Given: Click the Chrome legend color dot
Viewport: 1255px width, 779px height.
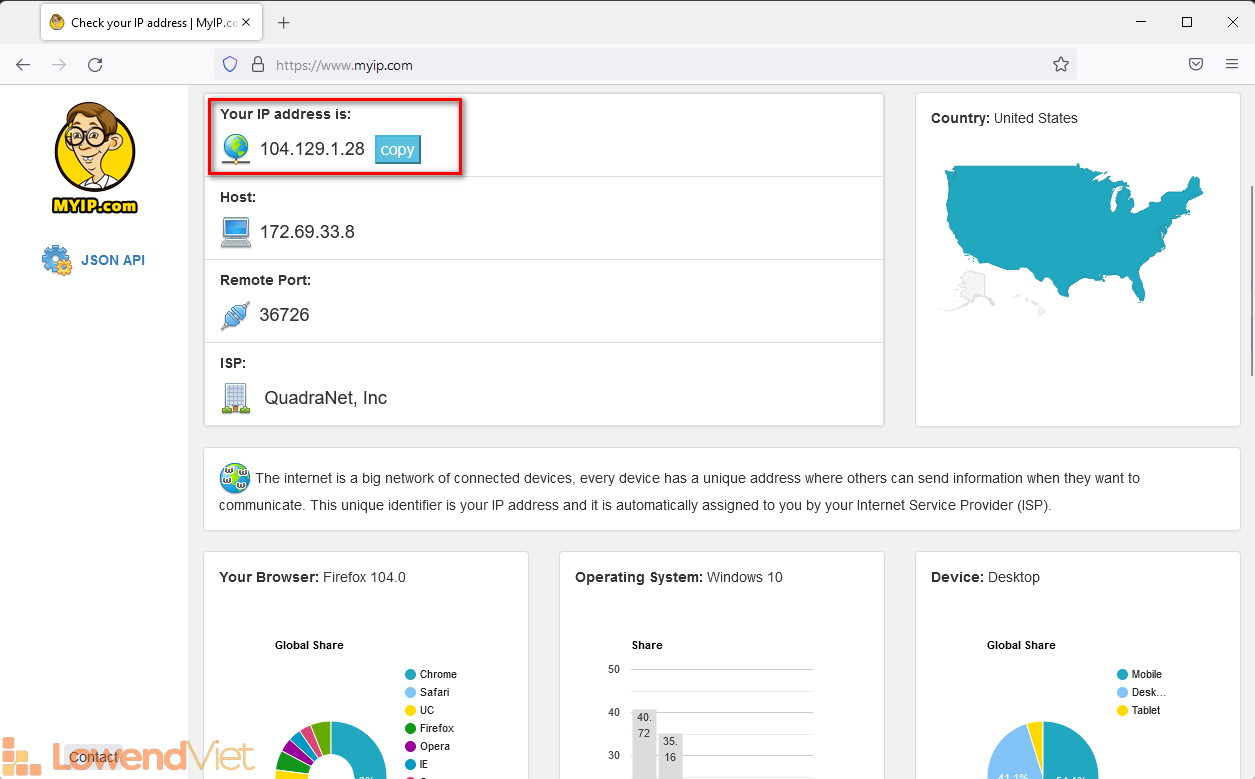Looking at the screenshot, I should tap(410, 675).
